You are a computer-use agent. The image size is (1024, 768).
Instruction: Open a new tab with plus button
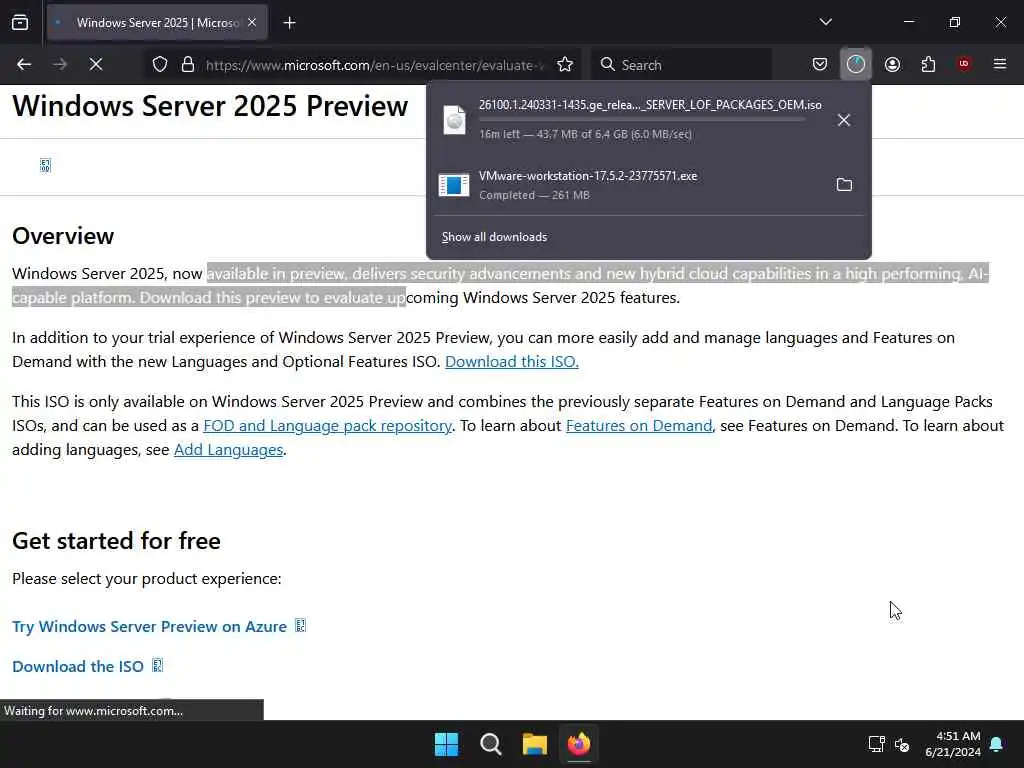coord(289,23)
